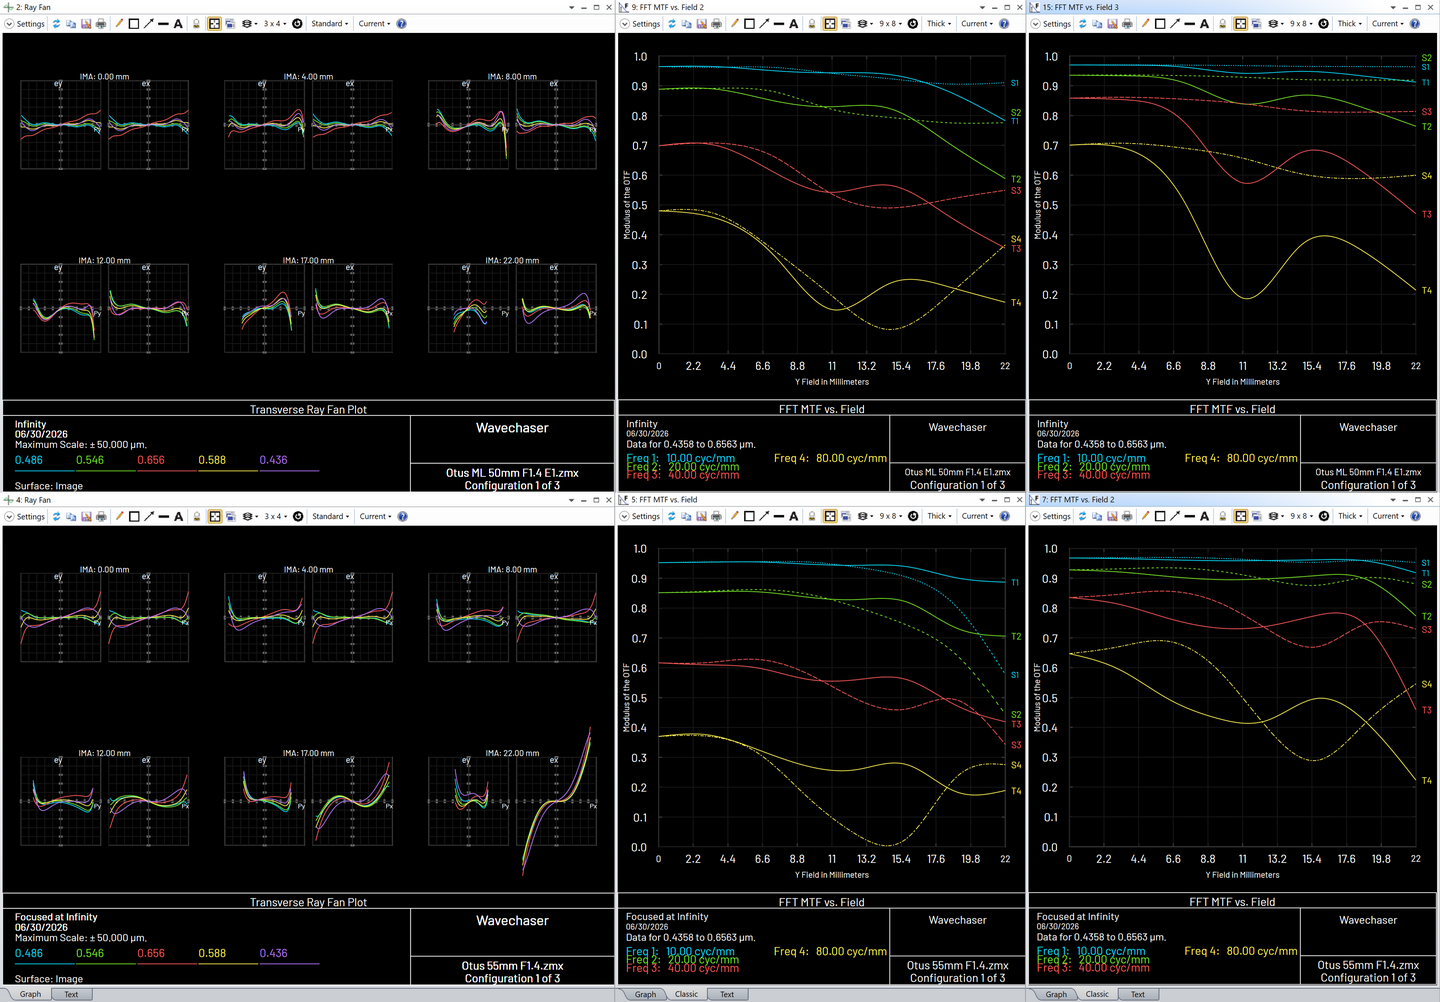Open the 'Current' configuration dropdown in window 9
Image resolution: width=1440 pixels, height=1002 pixels.
(977, 23)
